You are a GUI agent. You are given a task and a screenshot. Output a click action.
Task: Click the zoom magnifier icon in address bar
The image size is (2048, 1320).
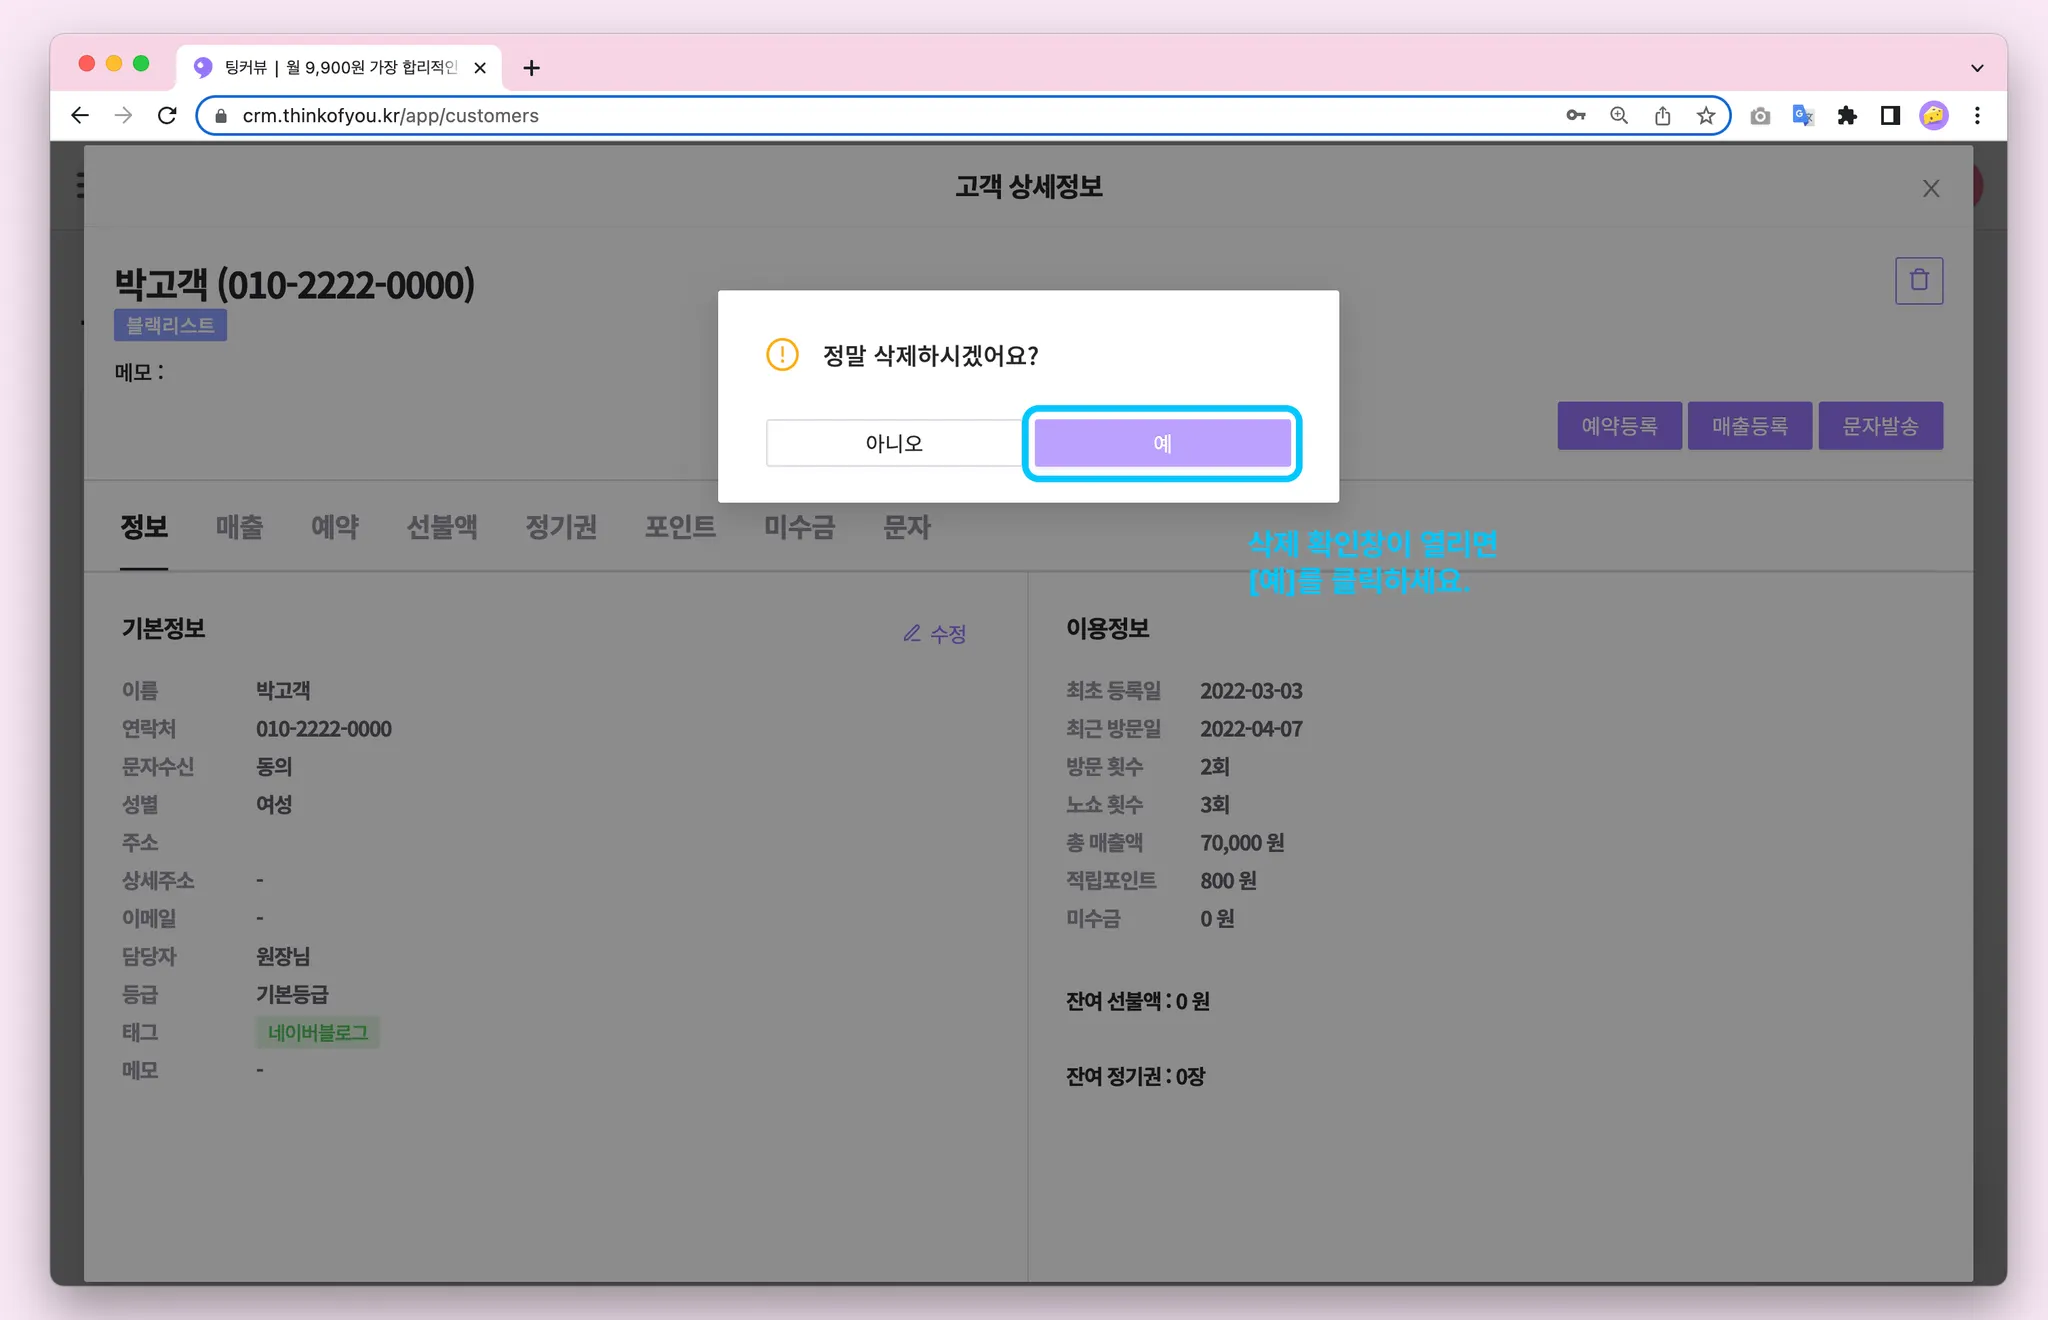(x=1618, y=116)
